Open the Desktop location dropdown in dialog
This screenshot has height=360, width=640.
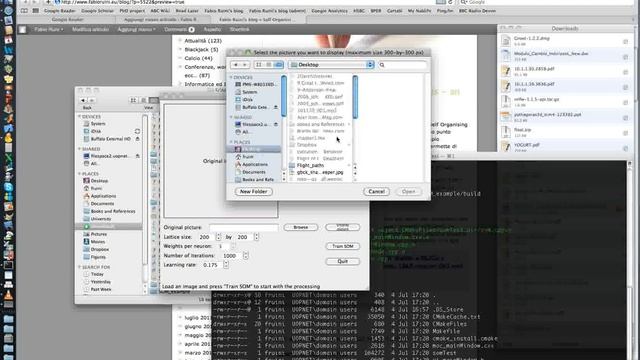331,65
